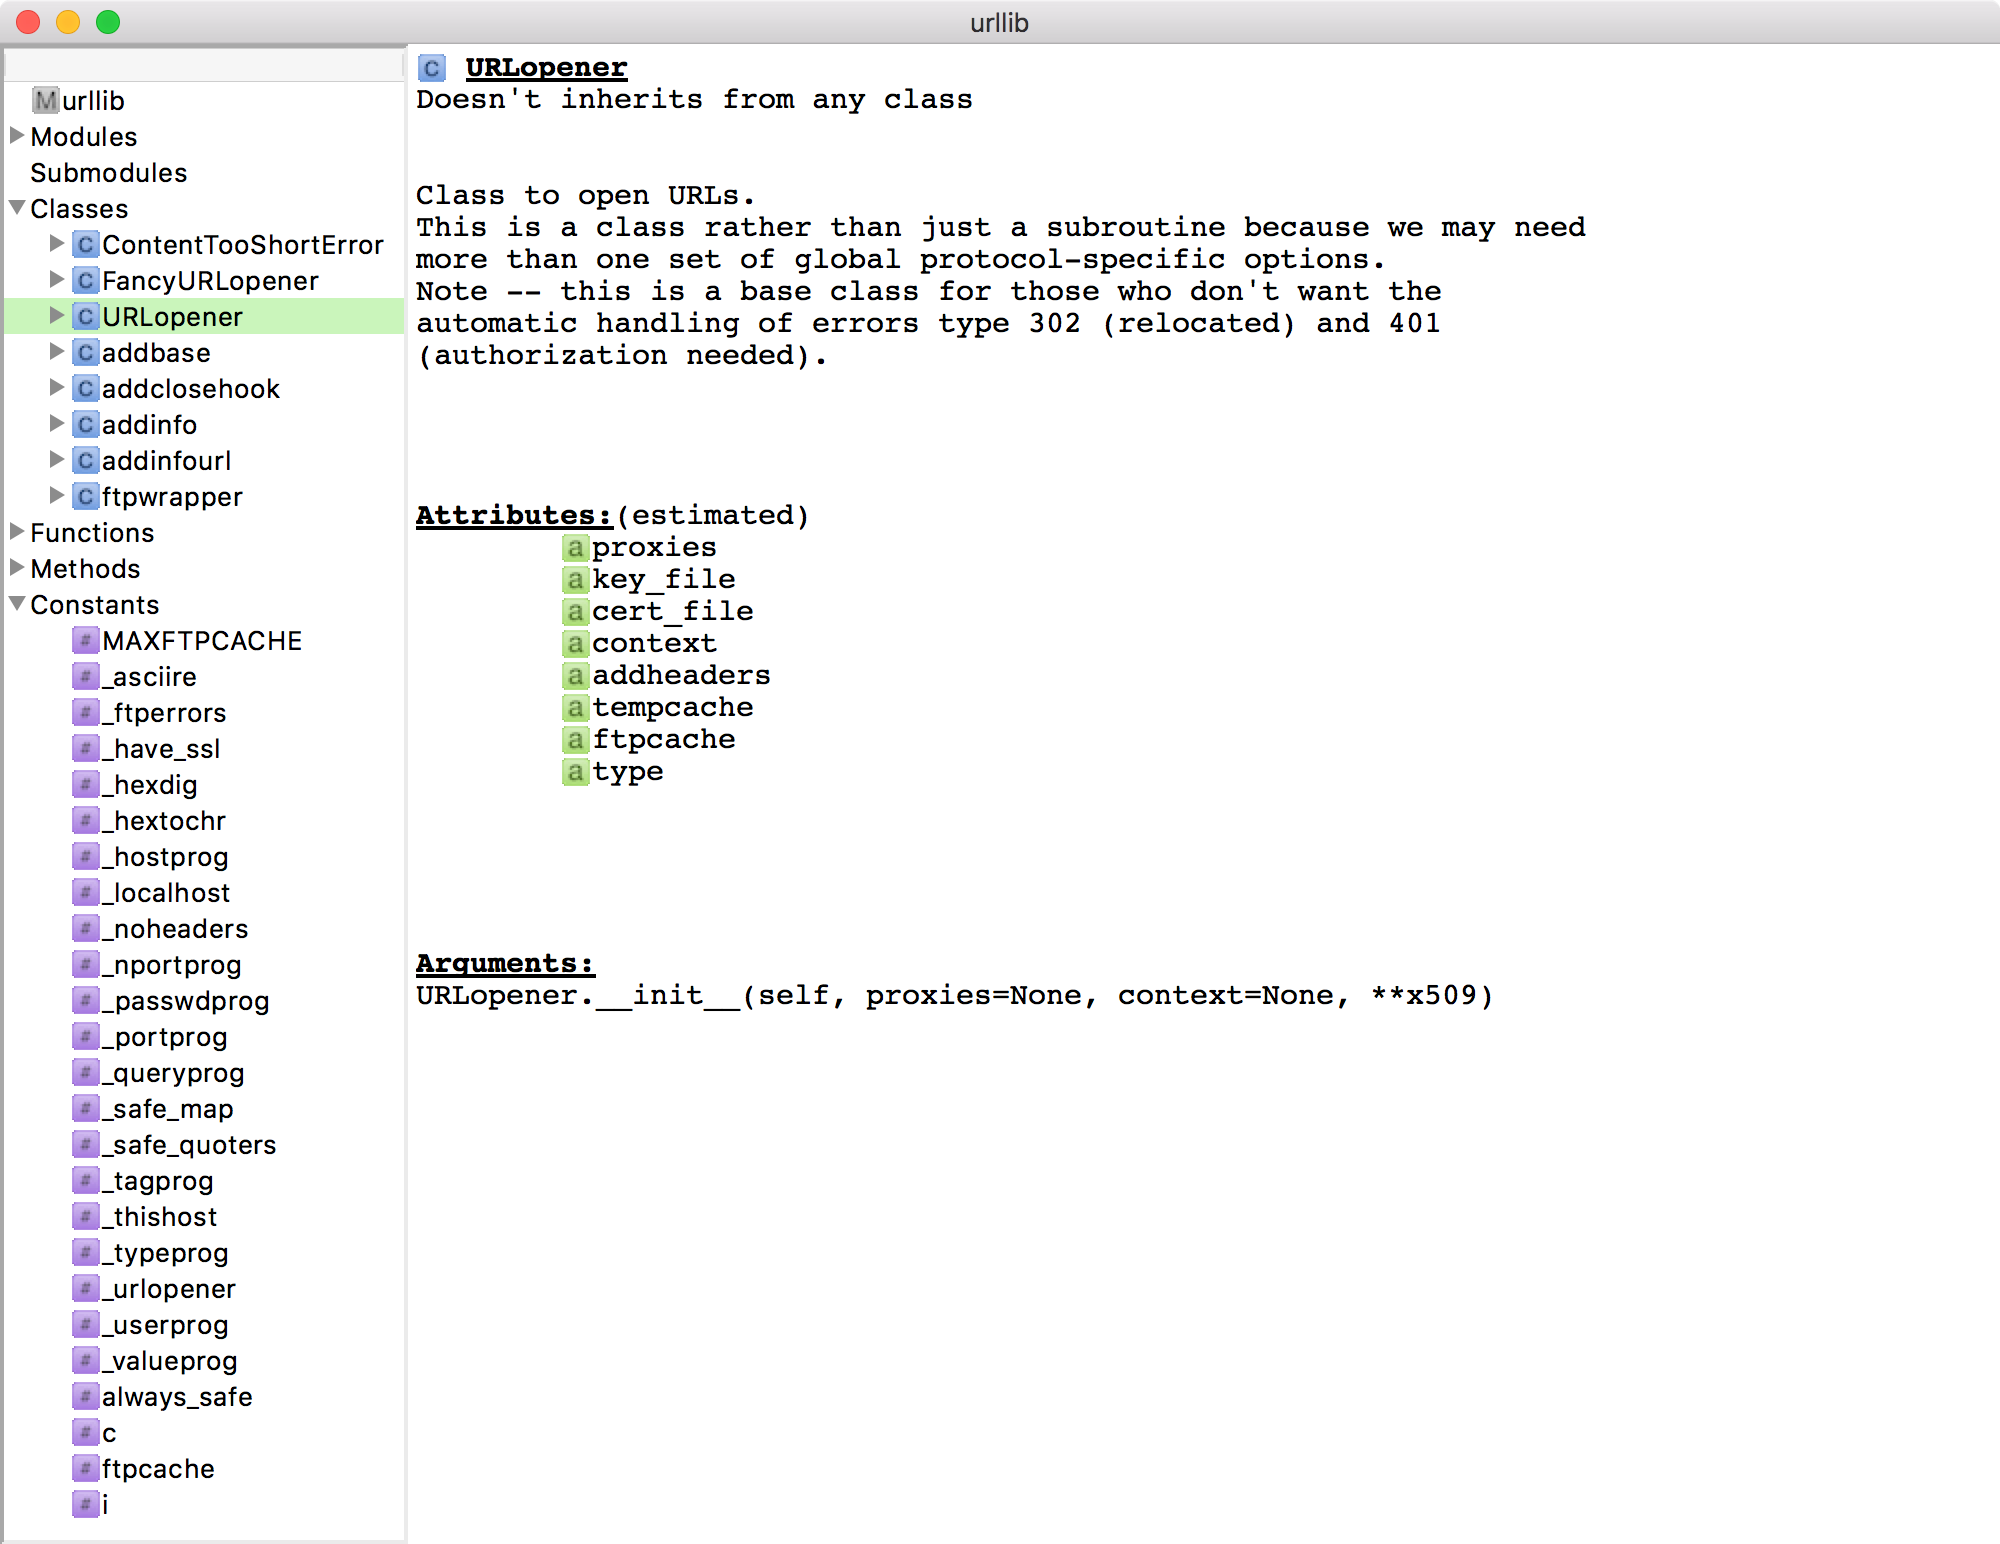Click the attribute icon next to proxies
Screen dimensions: 2000x1544
click(x=575, y=547)
